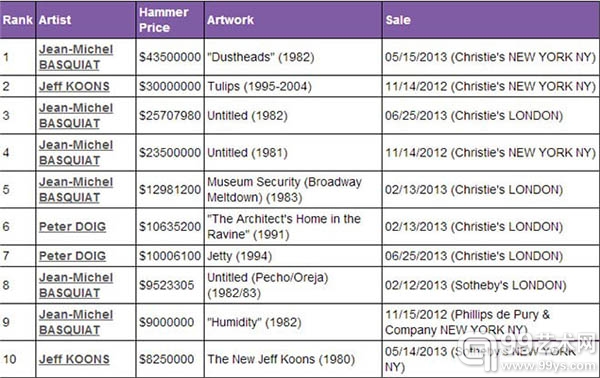
Task: Select the "Dustheads" (1982) artwork cell
Action: [x=293, y=57]
